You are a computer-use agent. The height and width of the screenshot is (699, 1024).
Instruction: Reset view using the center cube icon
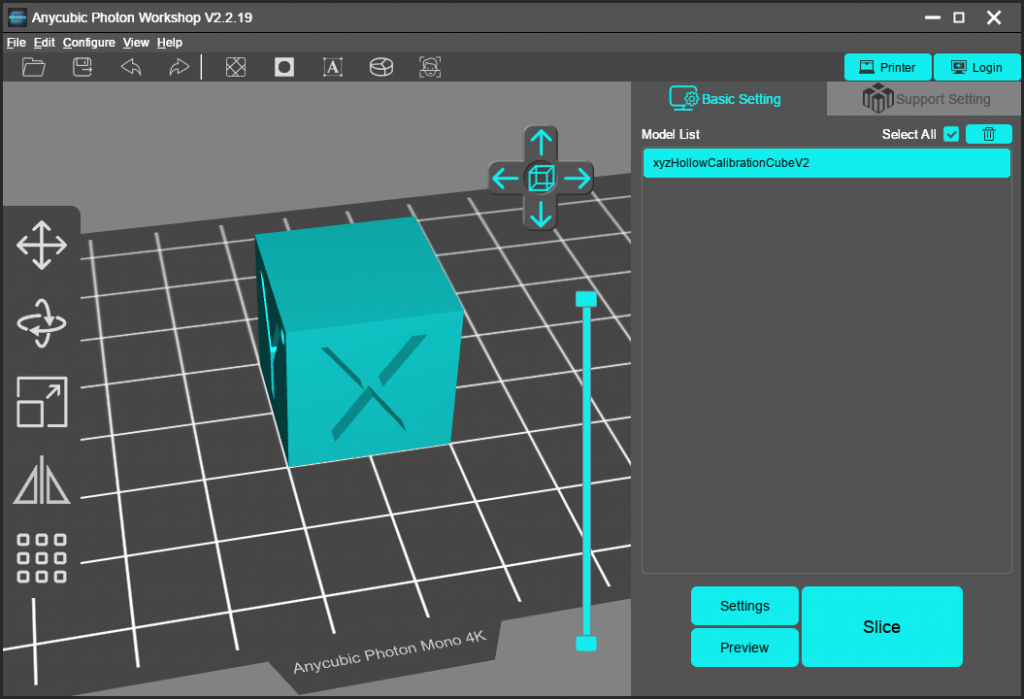click(x=541, y=178)
